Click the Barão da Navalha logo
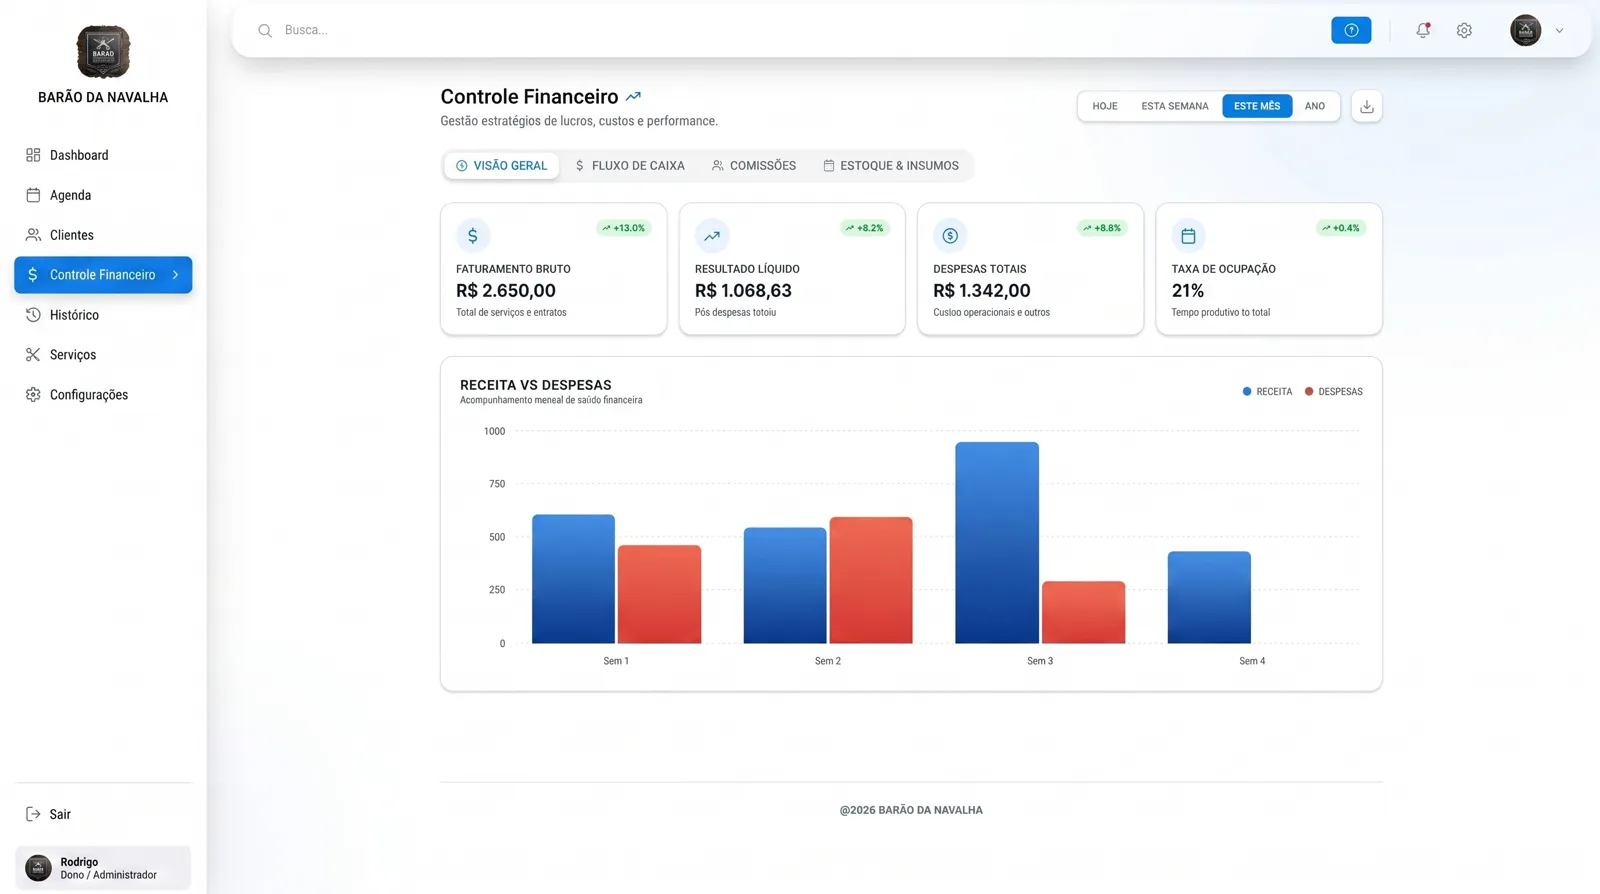1600x894 pixels. (103, 51)
